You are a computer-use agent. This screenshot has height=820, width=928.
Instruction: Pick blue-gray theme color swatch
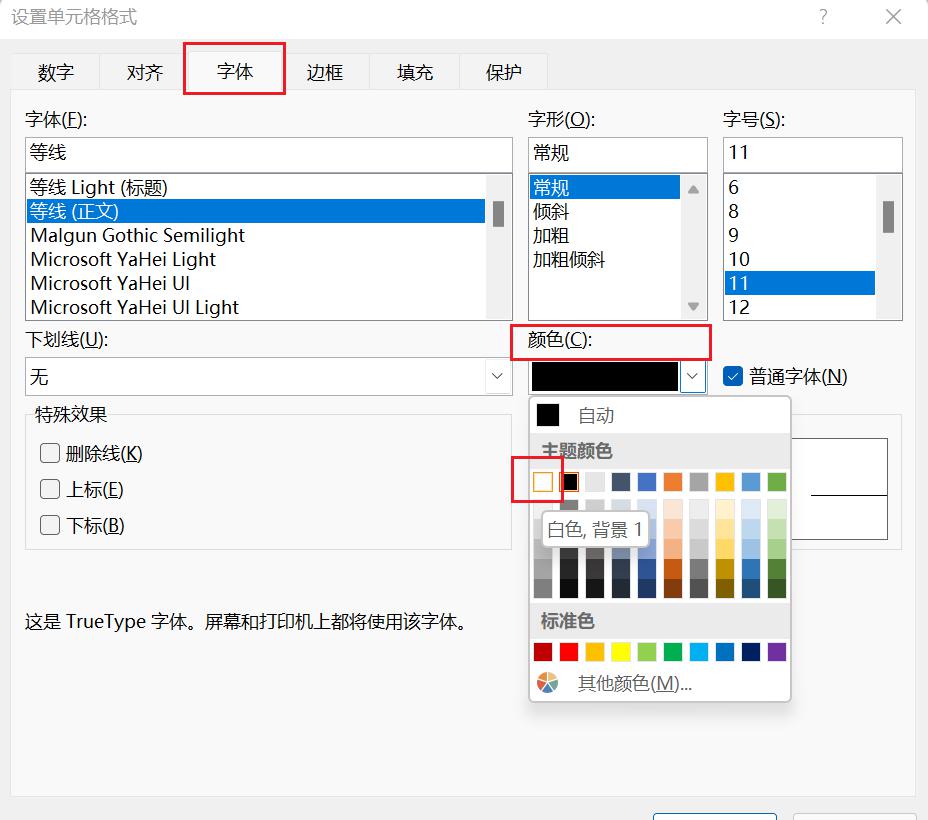pyautogui.click(x=621, y=482)
